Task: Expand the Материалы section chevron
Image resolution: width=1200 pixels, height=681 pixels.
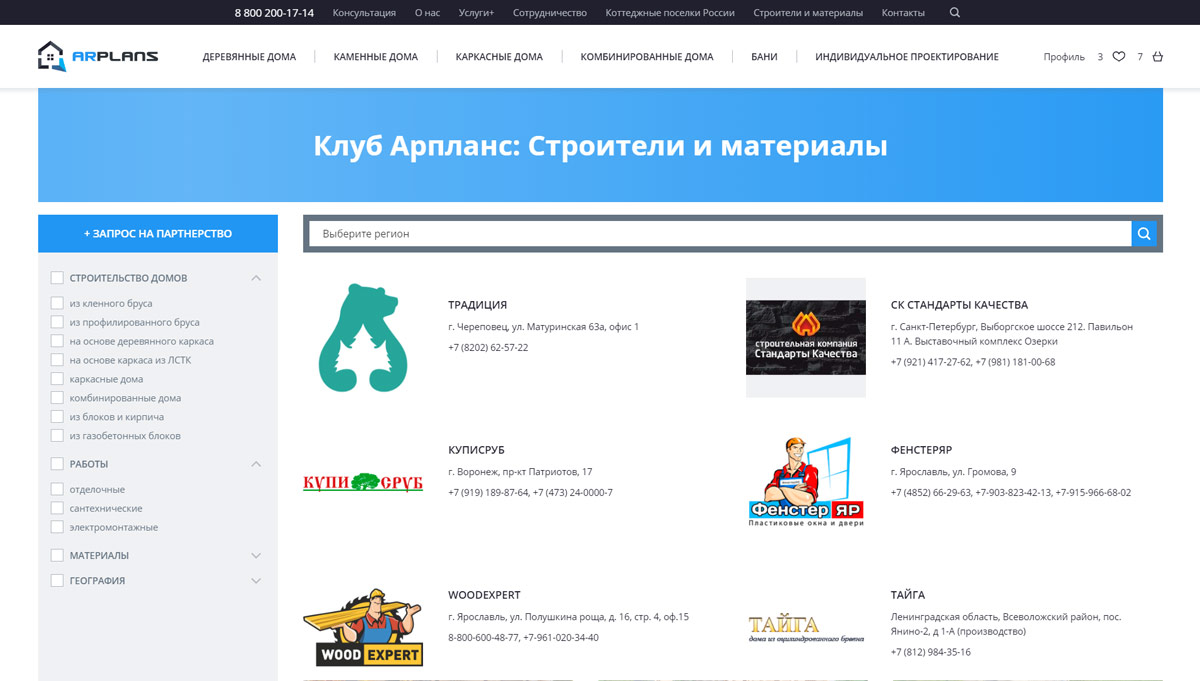Action: pos(256,555)
